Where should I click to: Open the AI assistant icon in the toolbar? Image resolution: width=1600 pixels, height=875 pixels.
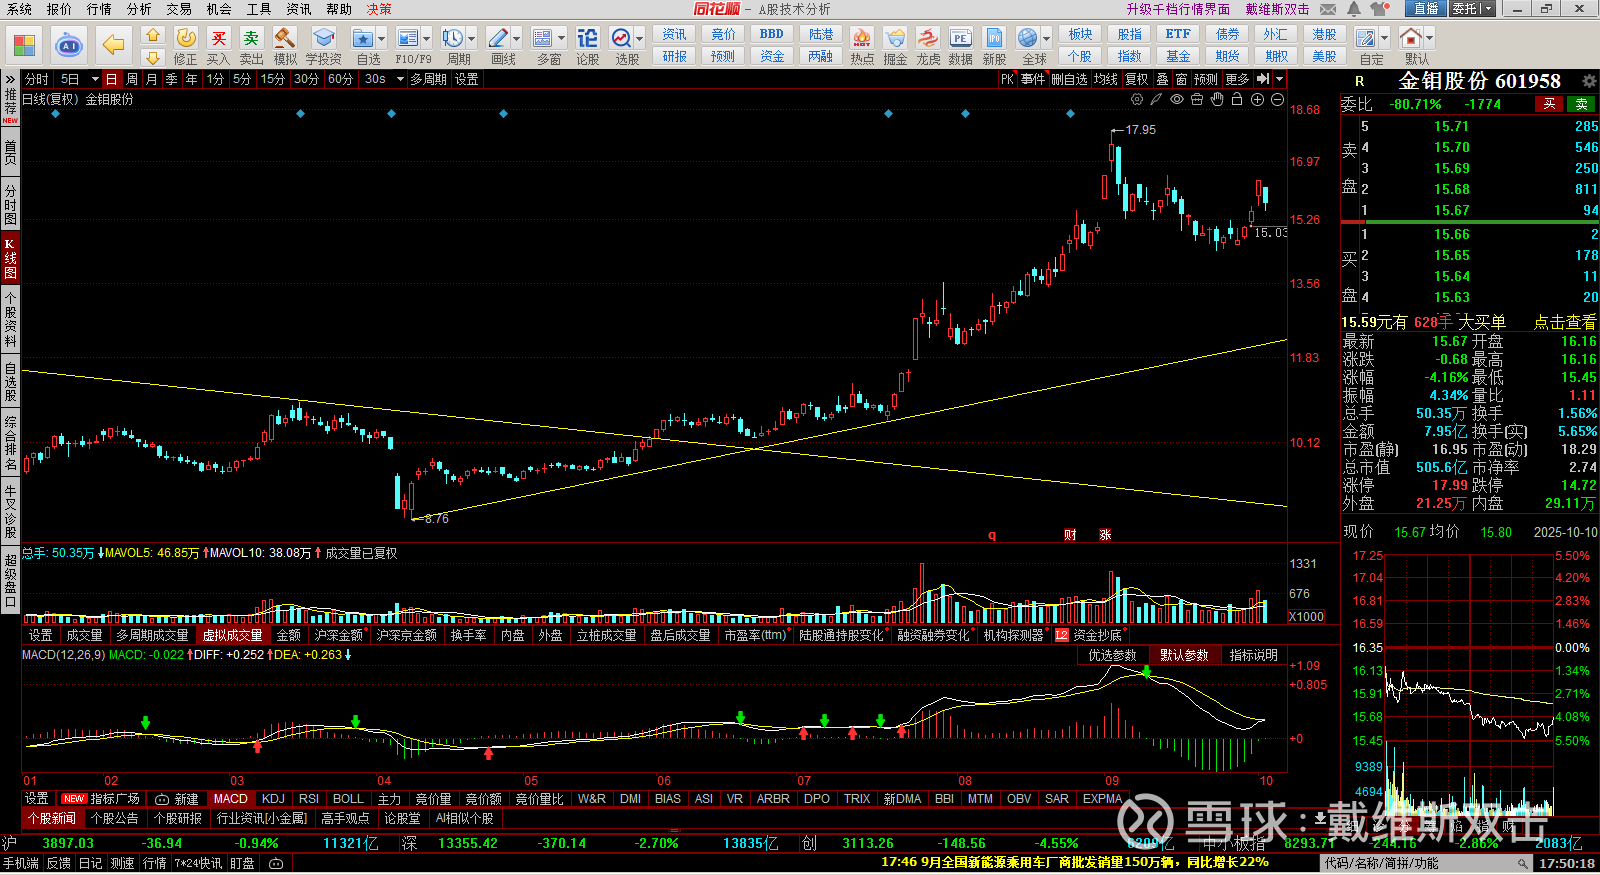tap(69, 45)
